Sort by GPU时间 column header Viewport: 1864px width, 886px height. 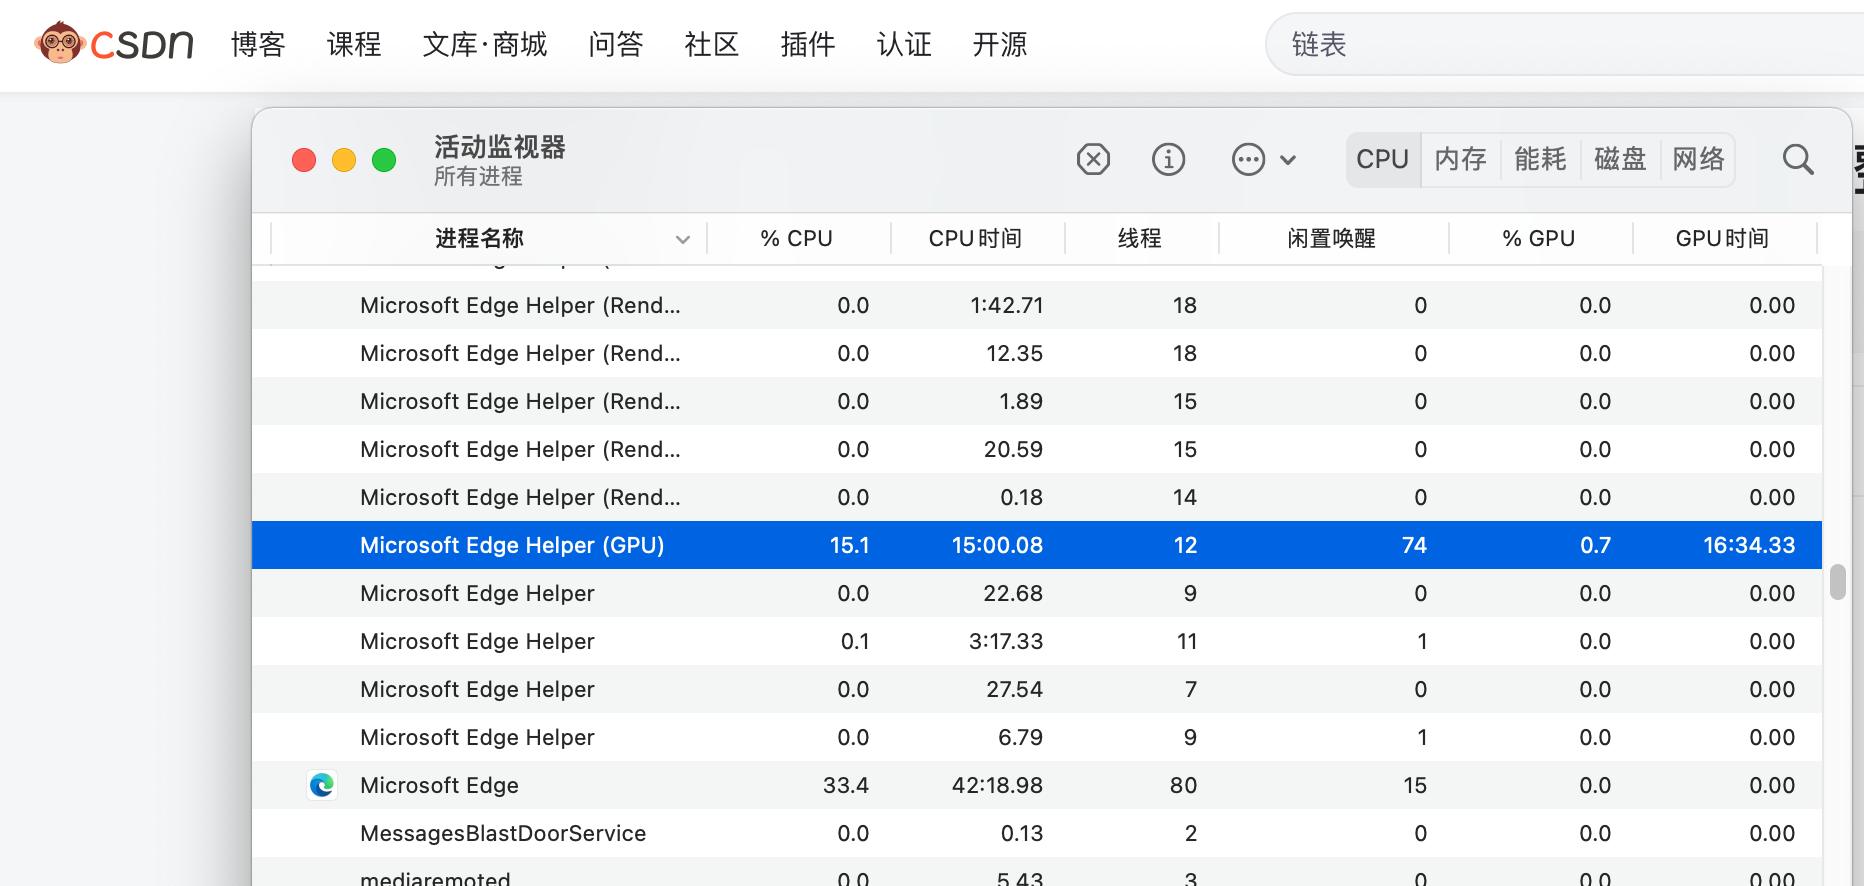(1723, 239)
